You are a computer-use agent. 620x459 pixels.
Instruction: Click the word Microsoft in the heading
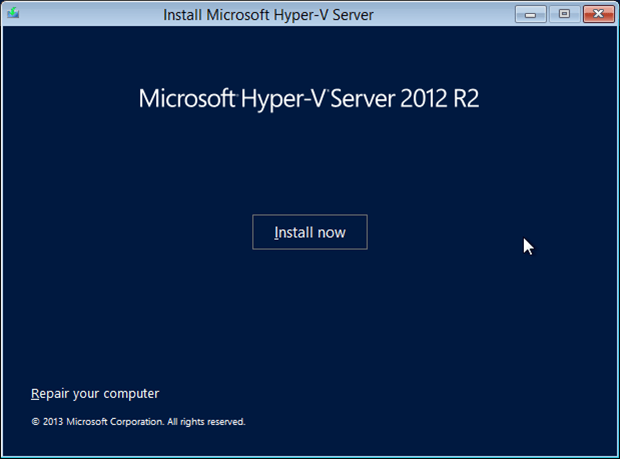coord(185,99)
